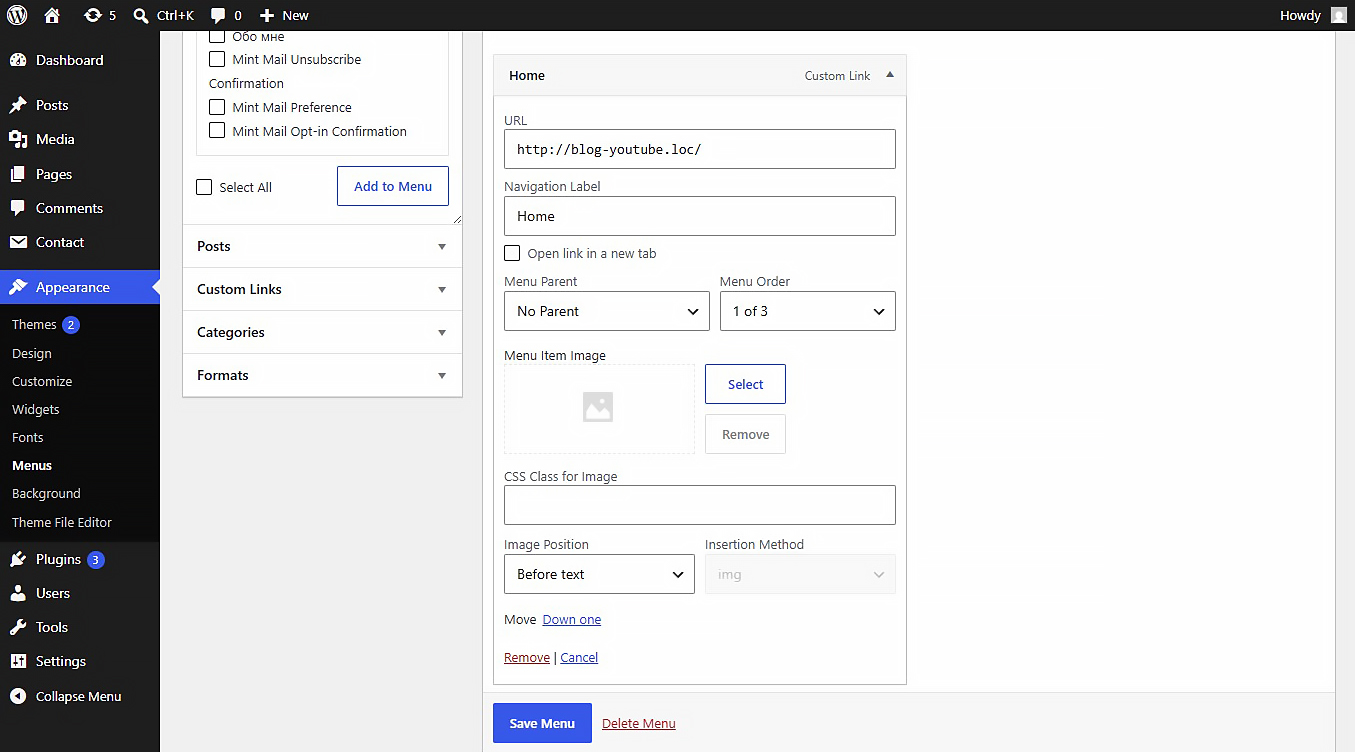Screen dimensions: 1355x752
Task: Click the Comments sidebar bubble icon
Action: point(18,208)
